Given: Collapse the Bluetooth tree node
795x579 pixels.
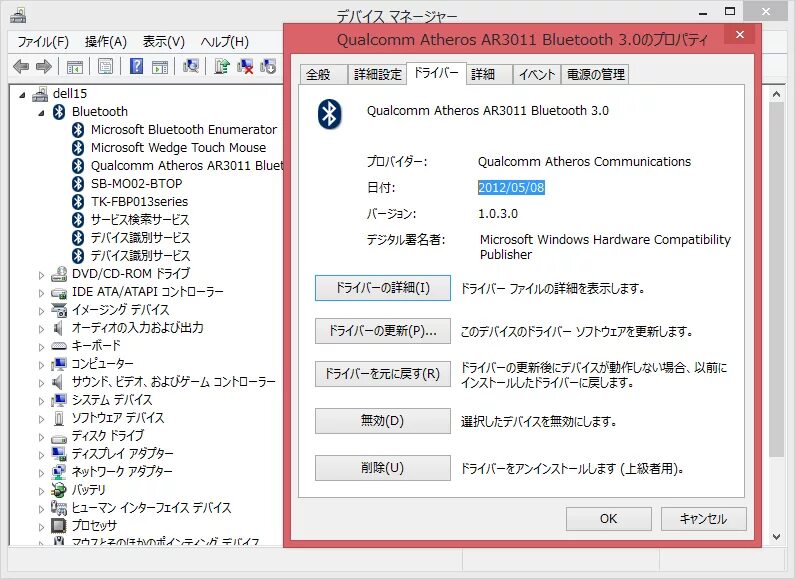Looking at the screenshot, I should pos(42,113).
